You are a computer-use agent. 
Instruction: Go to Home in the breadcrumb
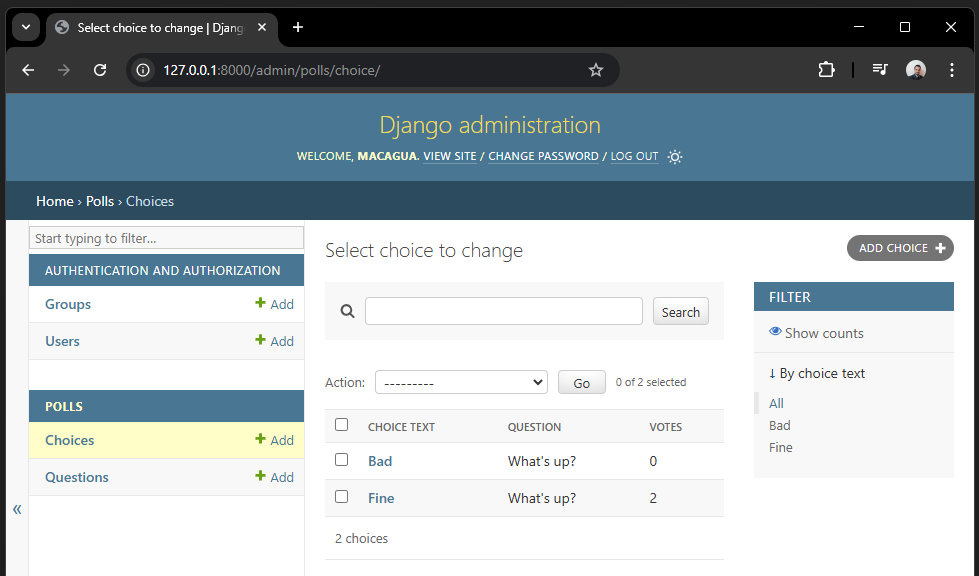click(55, 201)
